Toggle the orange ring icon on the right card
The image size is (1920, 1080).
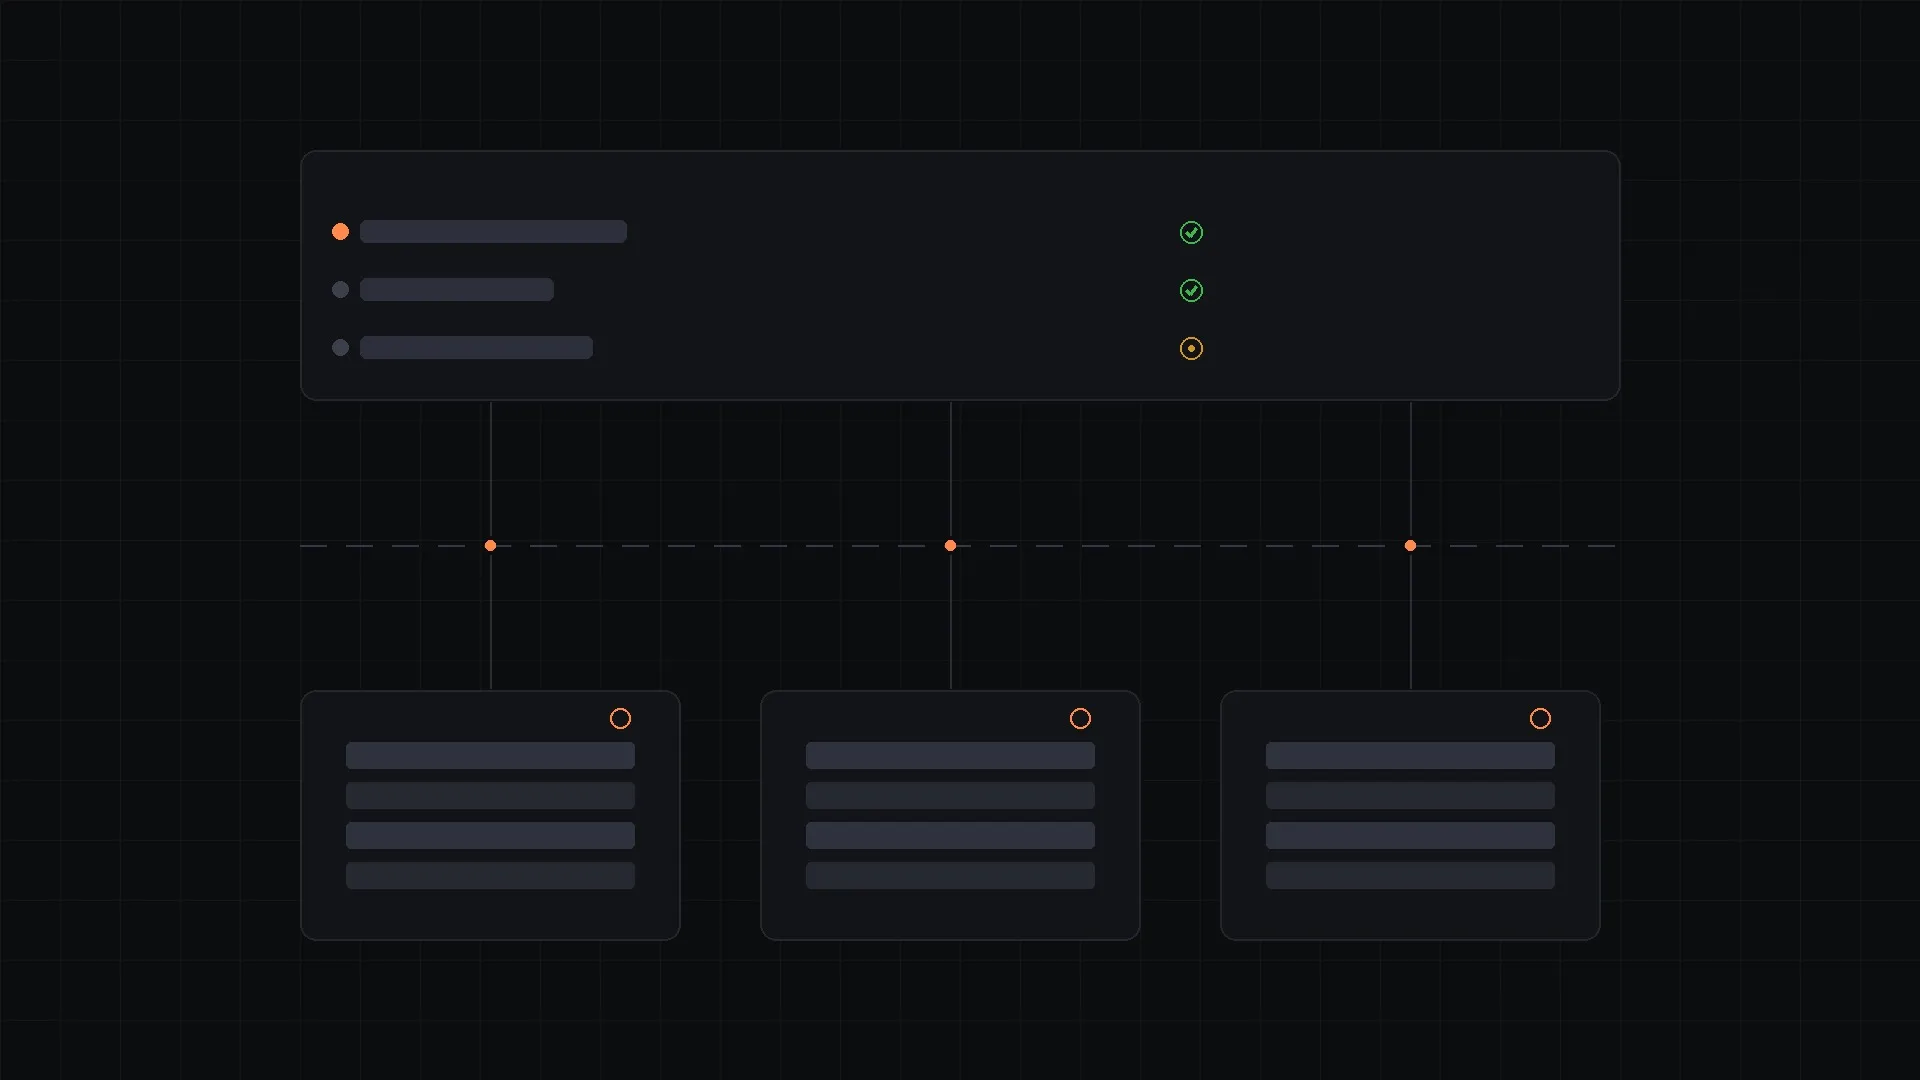tap(1540, 719)
